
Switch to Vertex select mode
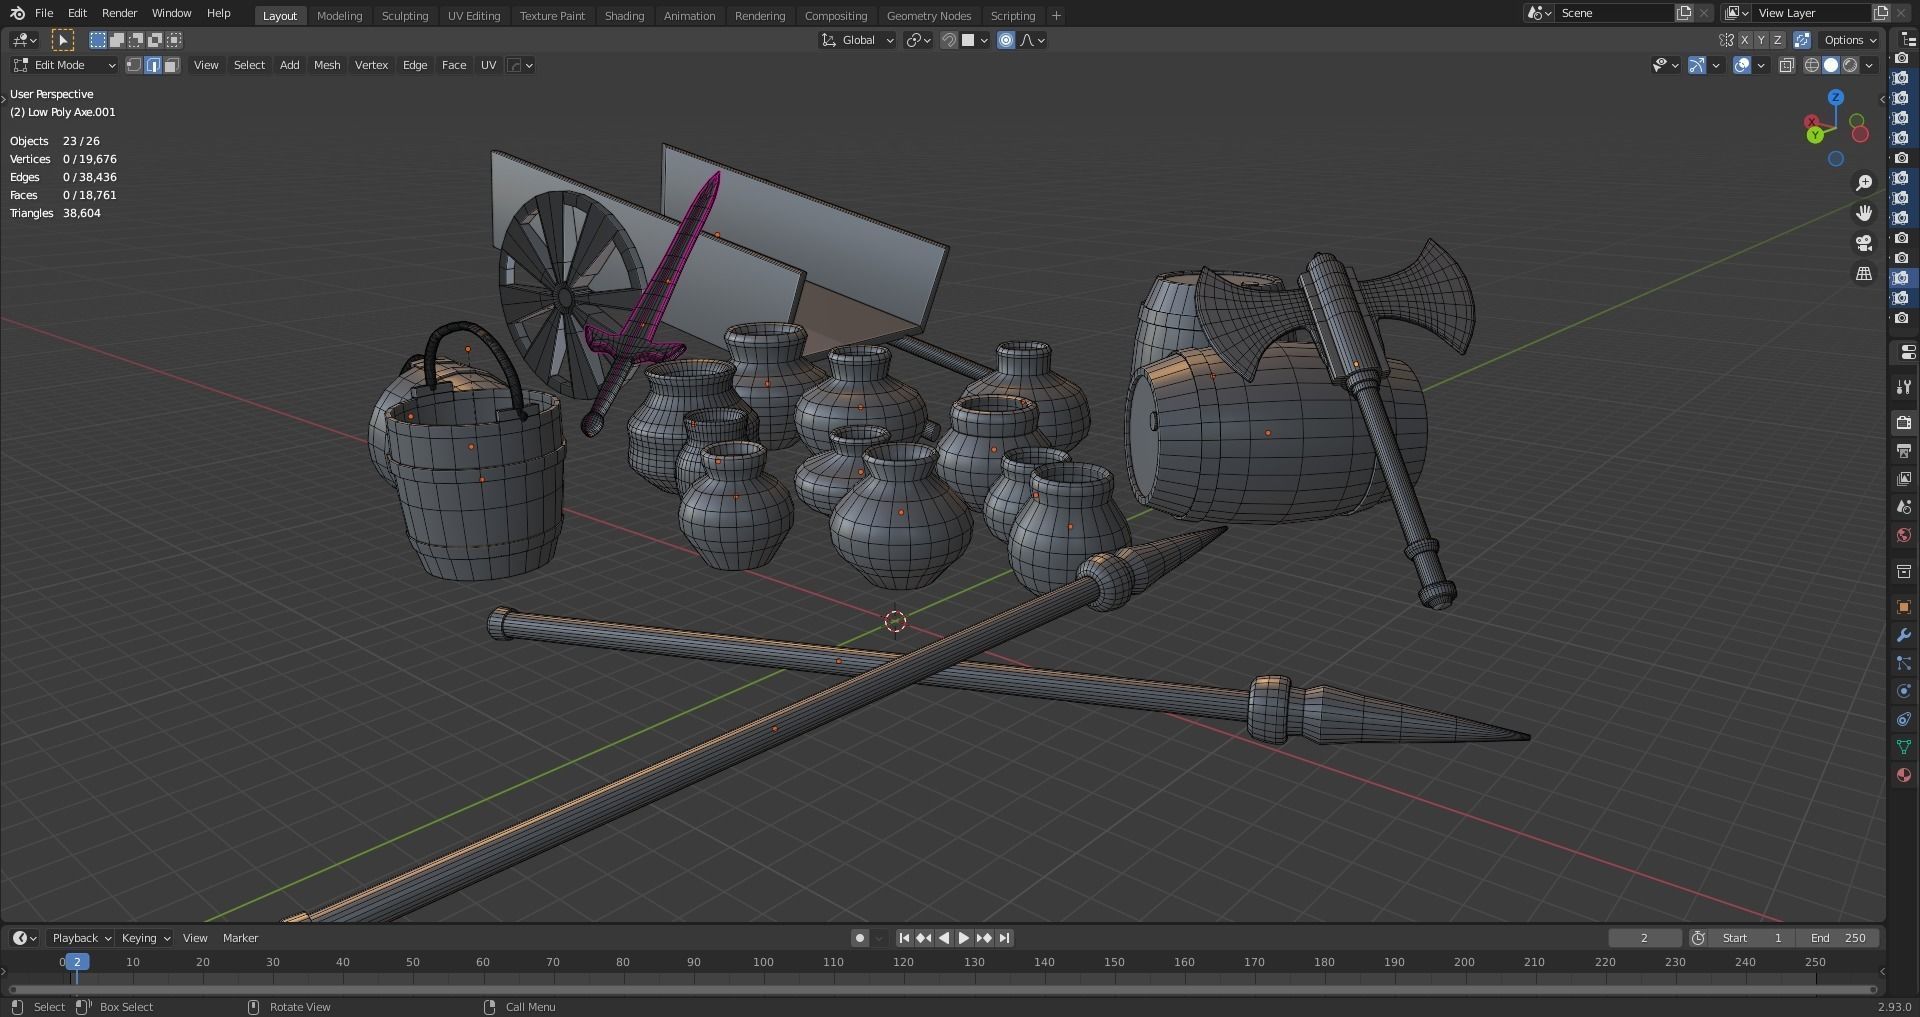133,65
